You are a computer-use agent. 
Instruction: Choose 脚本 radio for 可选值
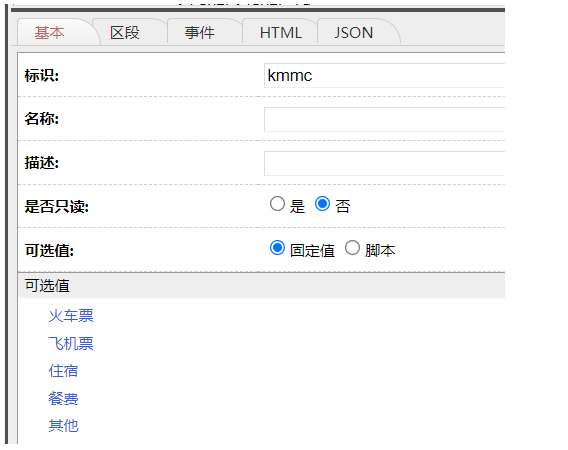point(352,248)
